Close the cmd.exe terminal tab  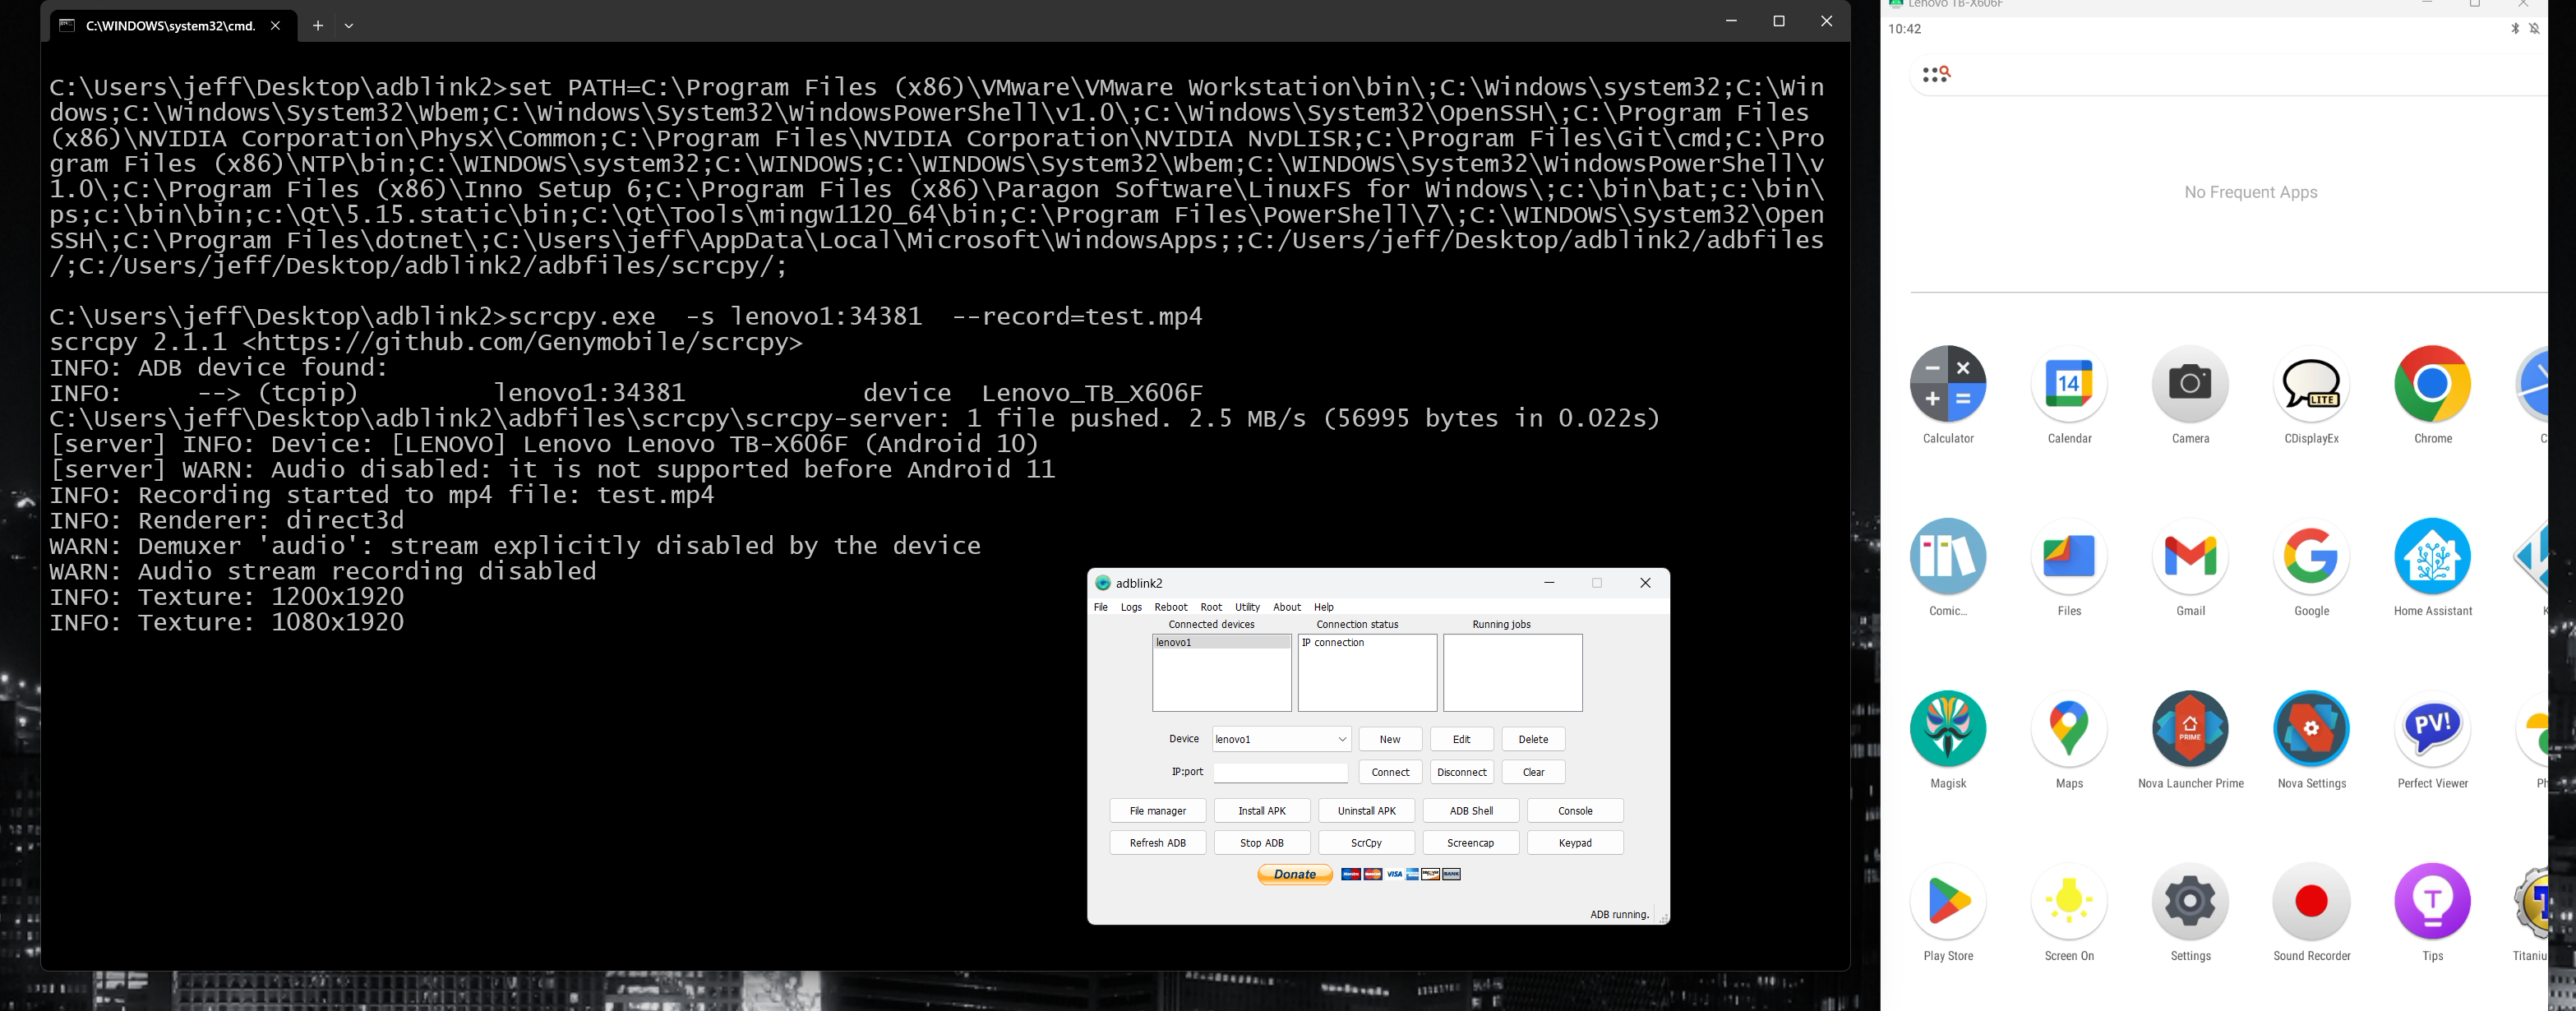[x=275, y=26]
